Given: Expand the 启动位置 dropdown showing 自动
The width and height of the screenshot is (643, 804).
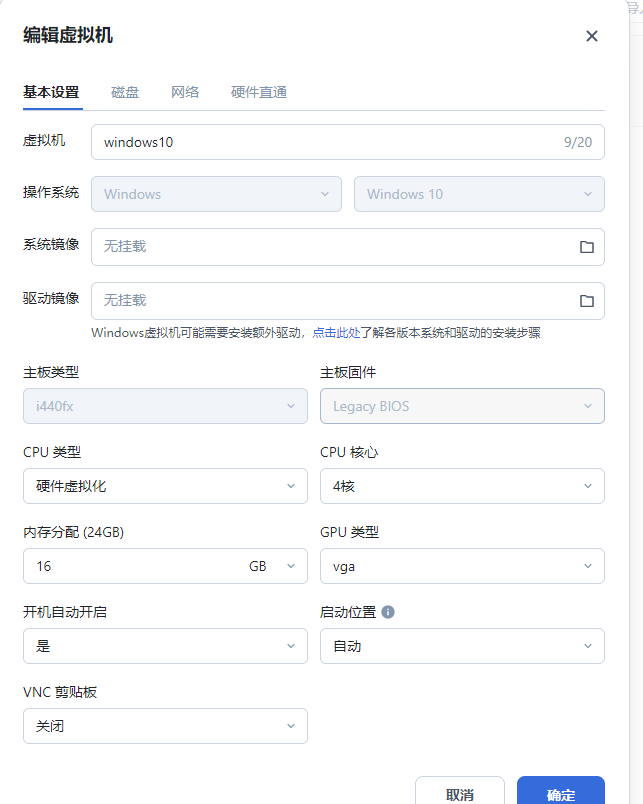Looking at the screenshot, I should coord(462,646).
